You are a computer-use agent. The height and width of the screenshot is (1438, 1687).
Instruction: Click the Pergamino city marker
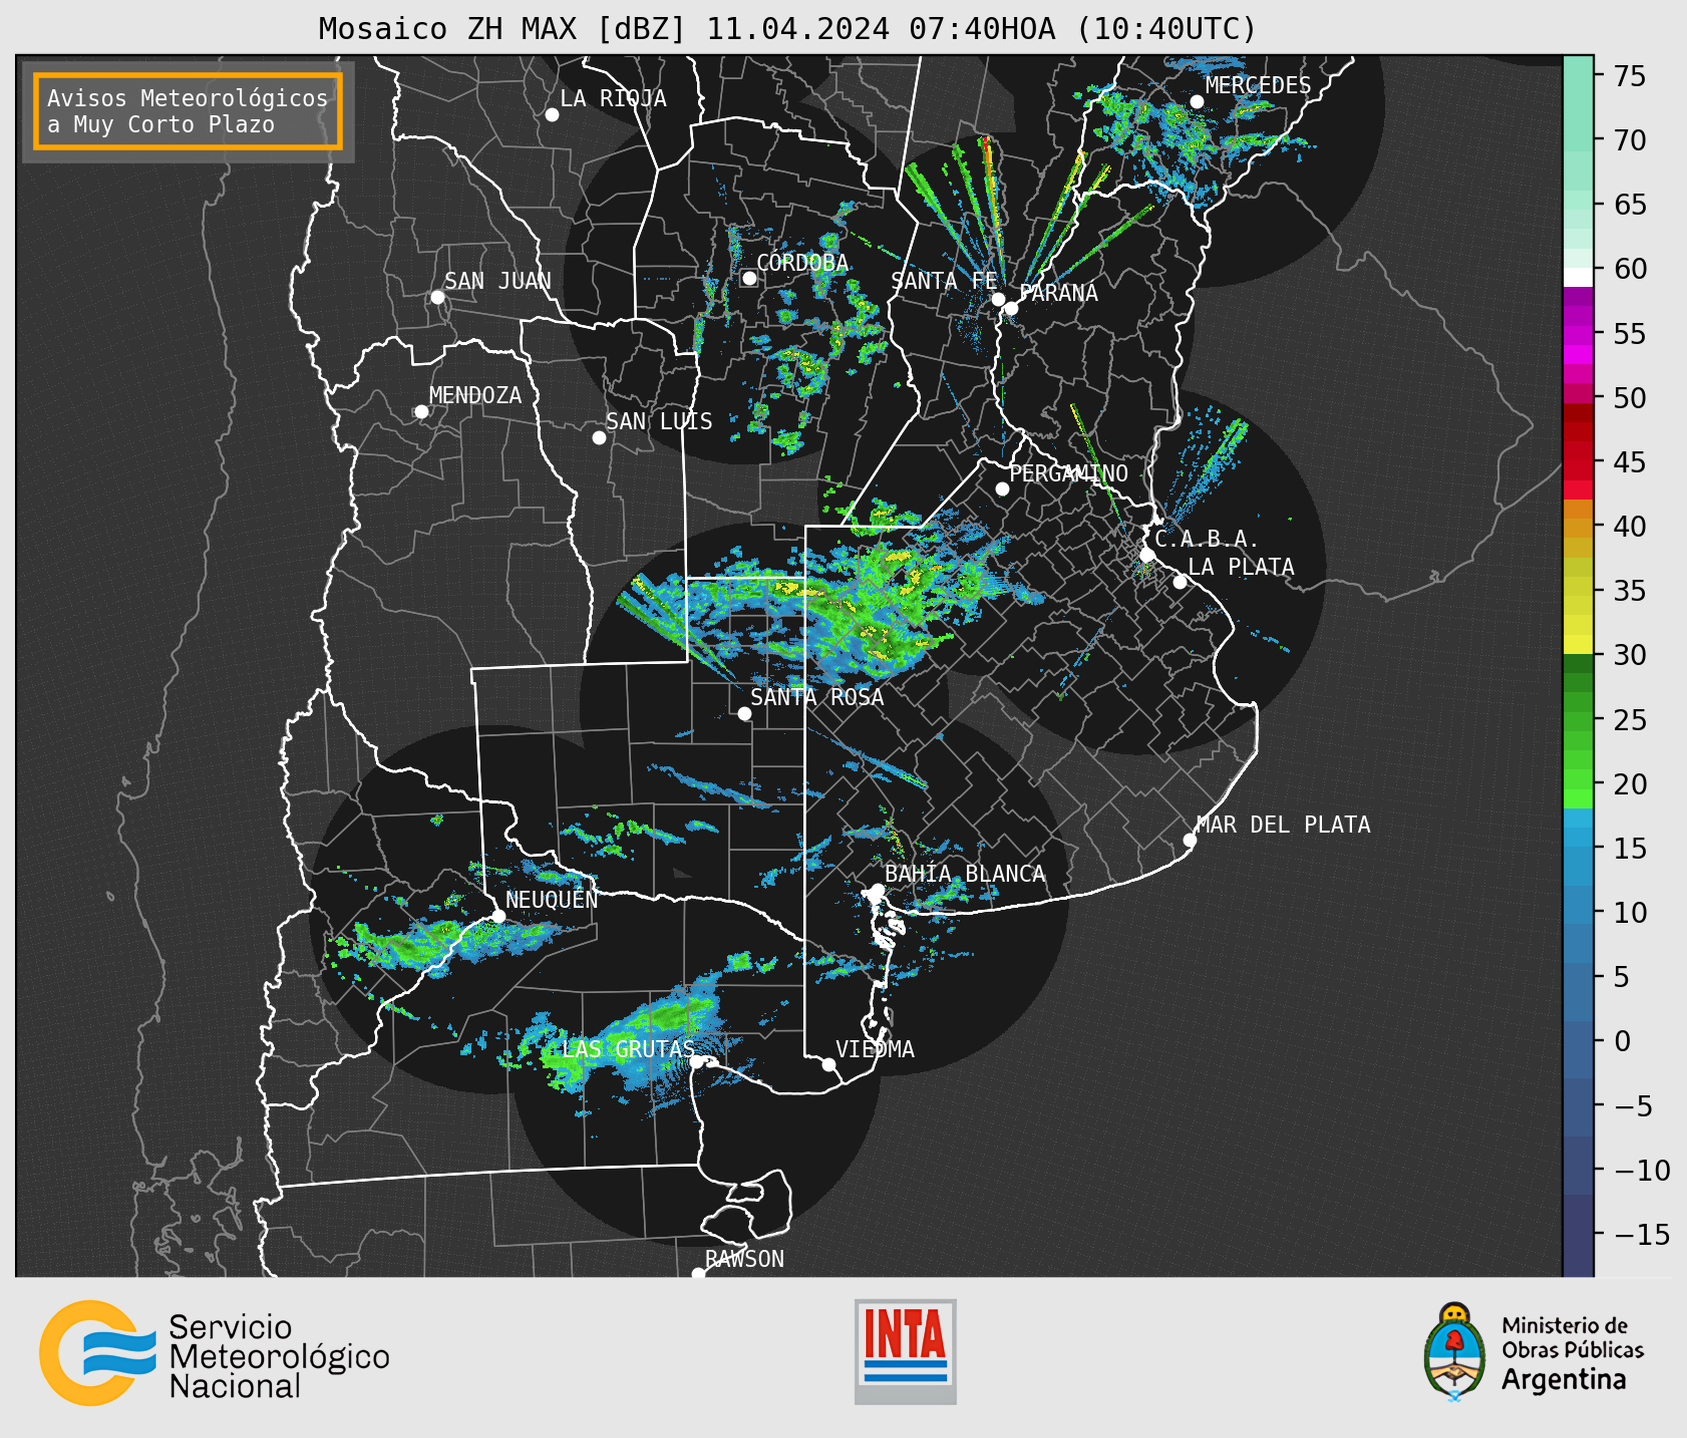tap(1002, 489)
